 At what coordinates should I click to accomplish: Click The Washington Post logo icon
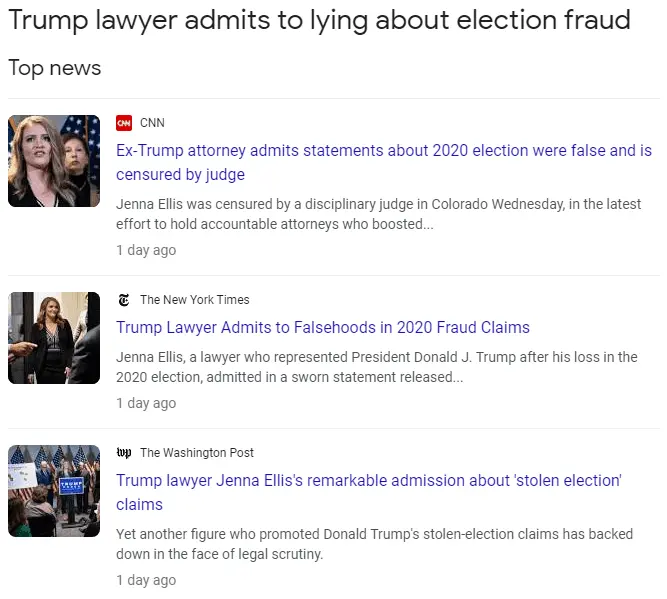[x=124, y=453]
